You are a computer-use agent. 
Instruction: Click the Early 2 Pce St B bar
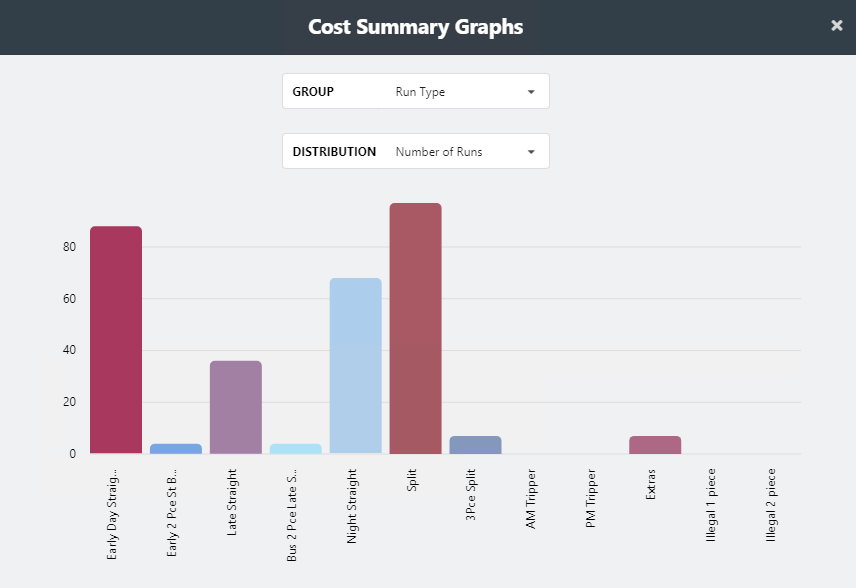(x=175, y=448)
